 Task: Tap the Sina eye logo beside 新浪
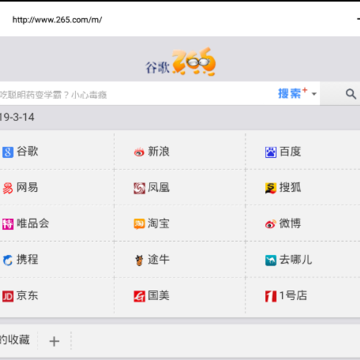[x=139, y=152]
